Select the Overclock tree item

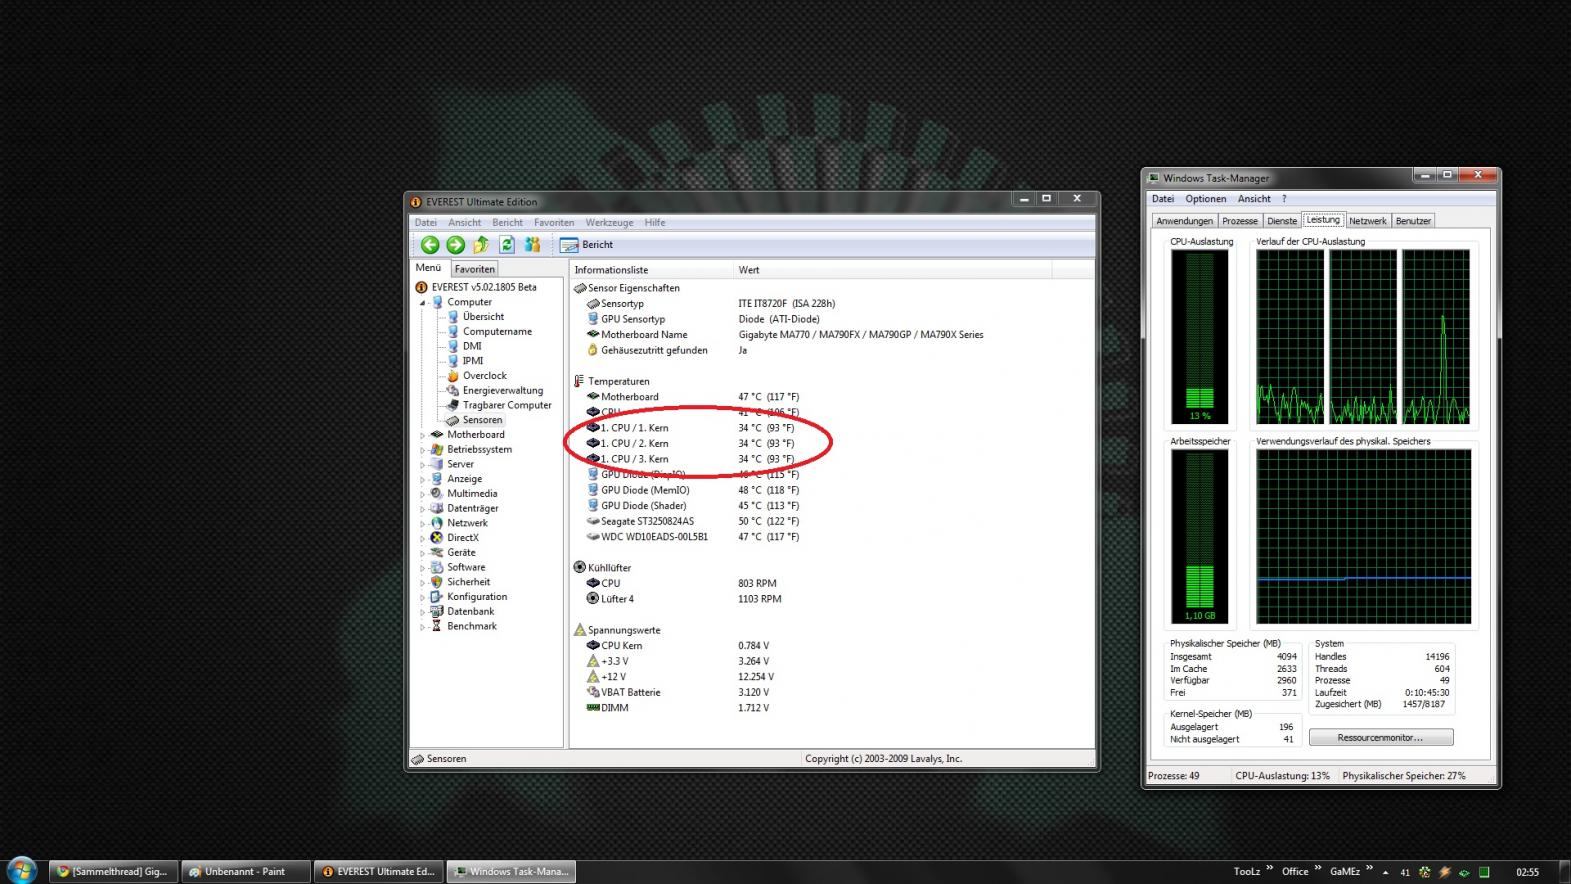[x=484, y=376]
